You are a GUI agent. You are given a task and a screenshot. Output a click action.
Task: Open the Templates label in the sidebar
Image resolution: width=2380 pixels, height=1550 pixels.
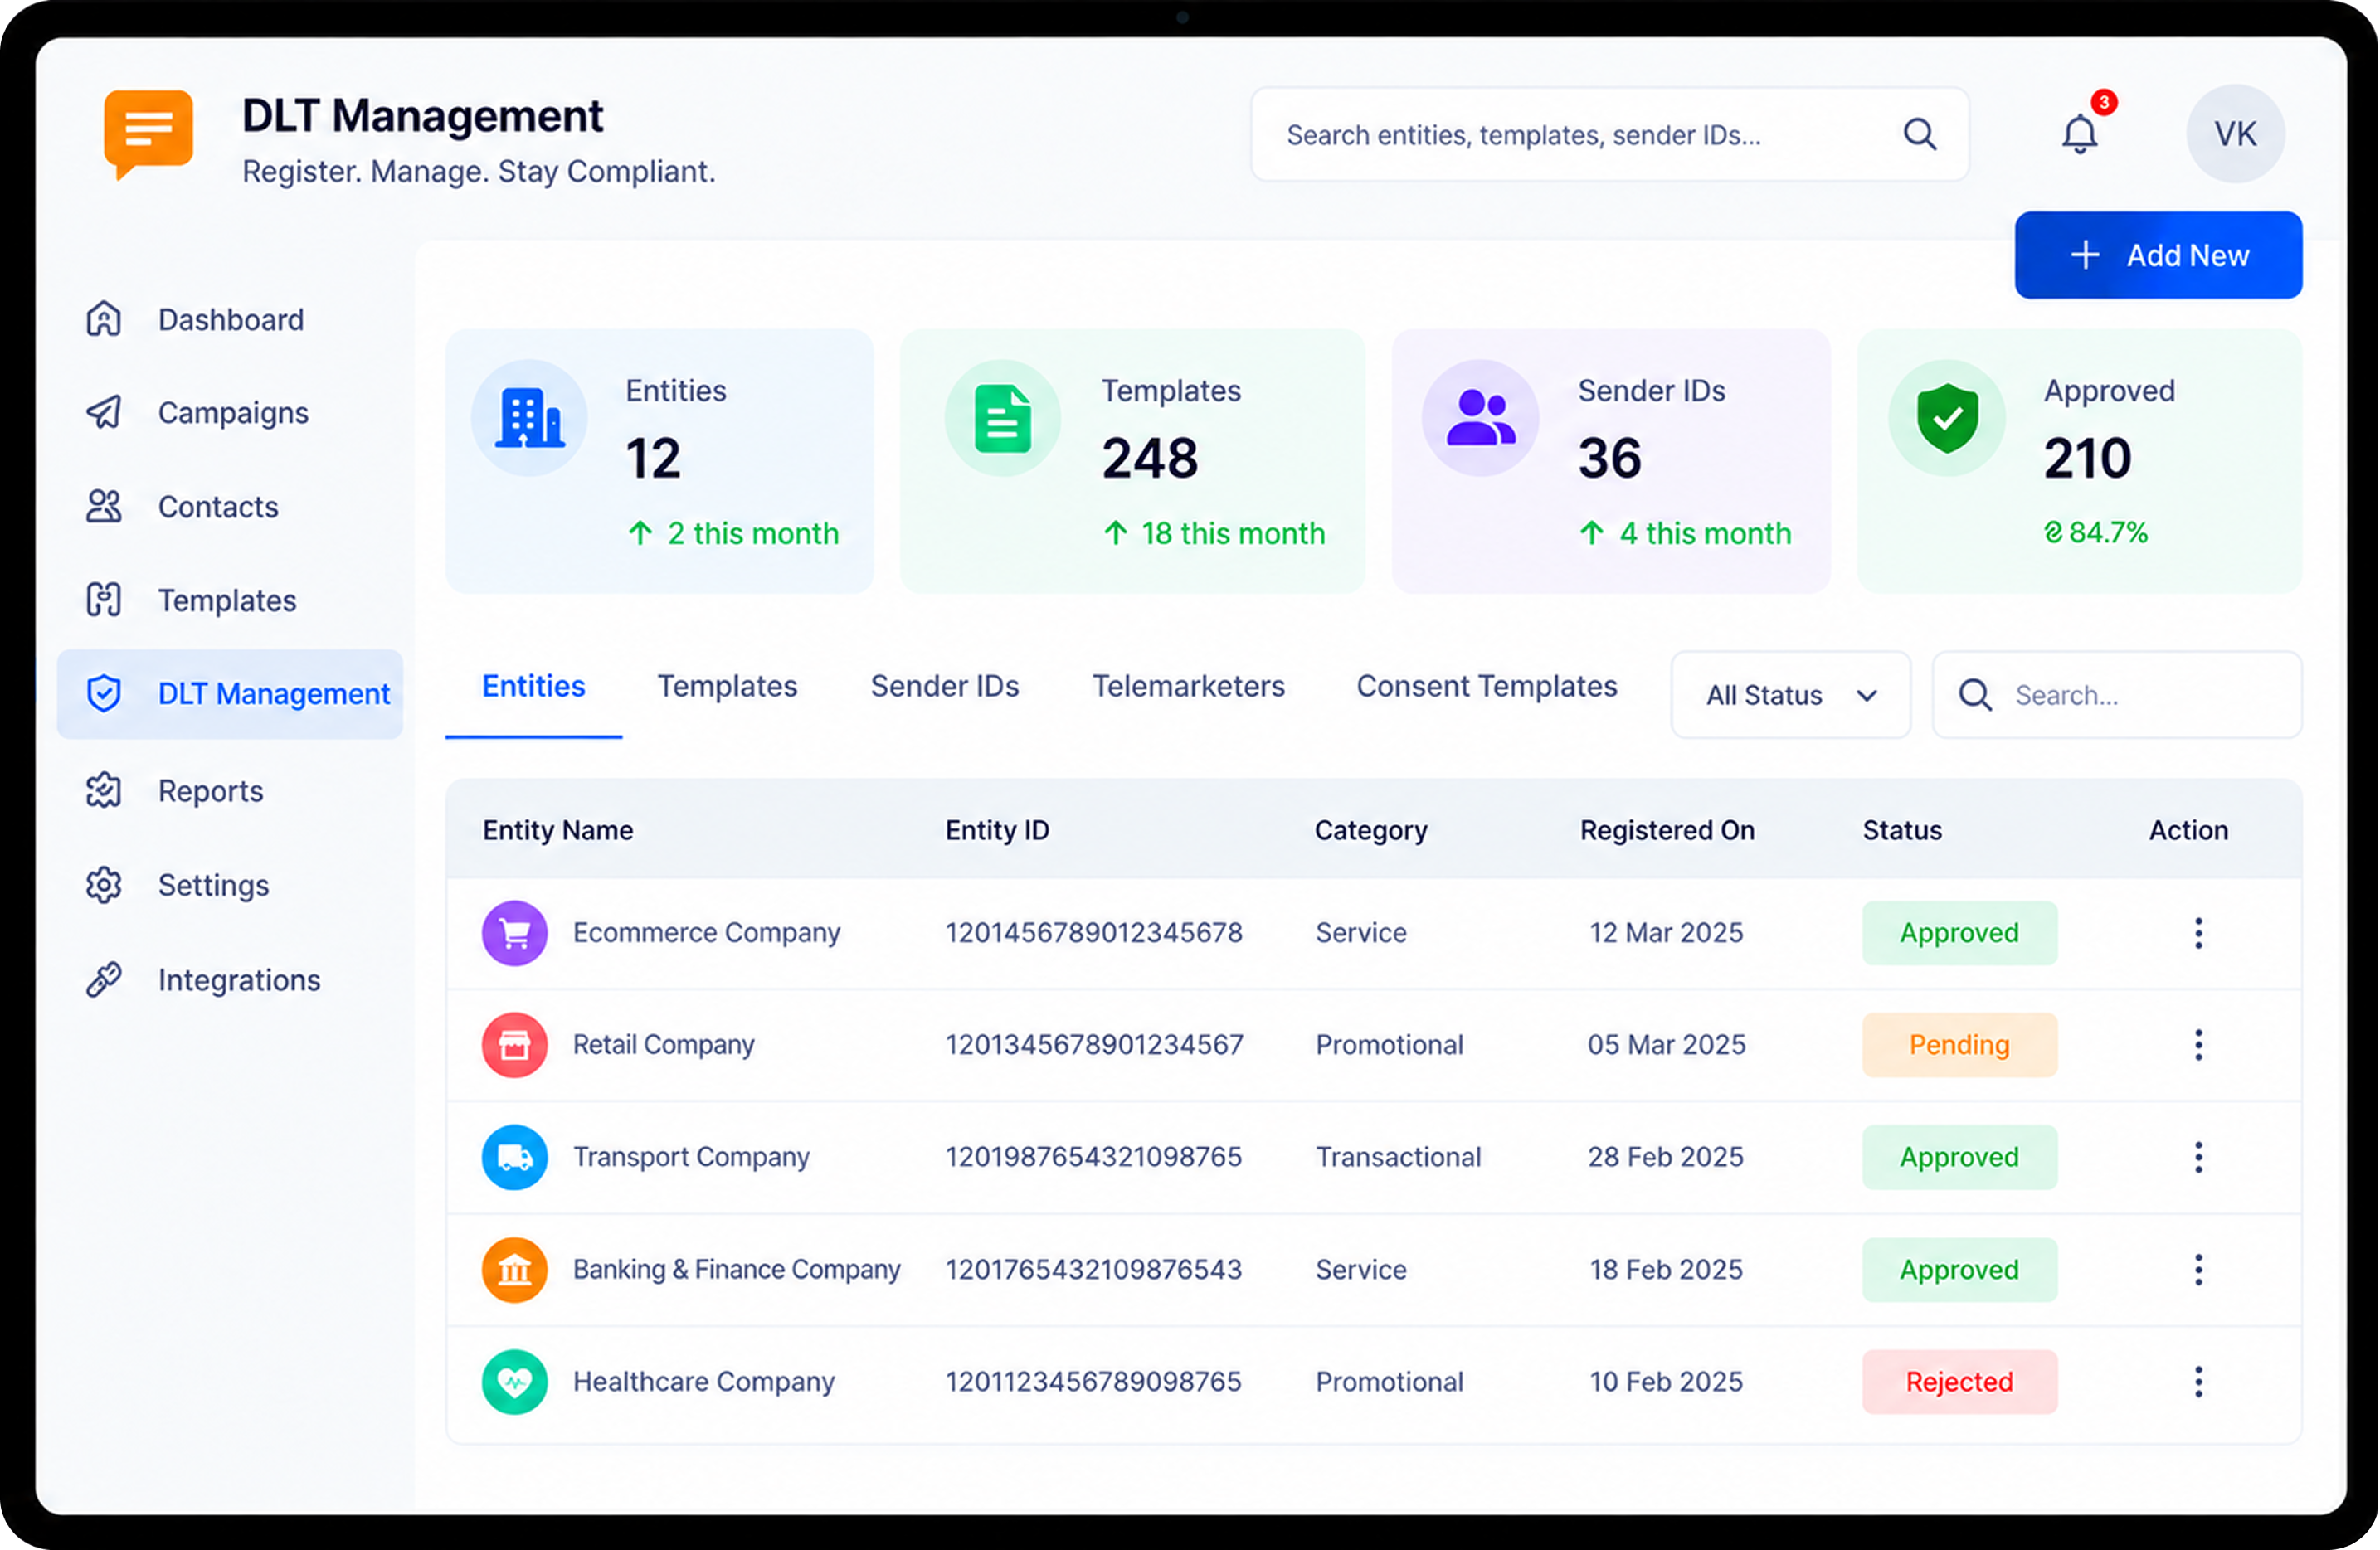(x=227, y=600)
